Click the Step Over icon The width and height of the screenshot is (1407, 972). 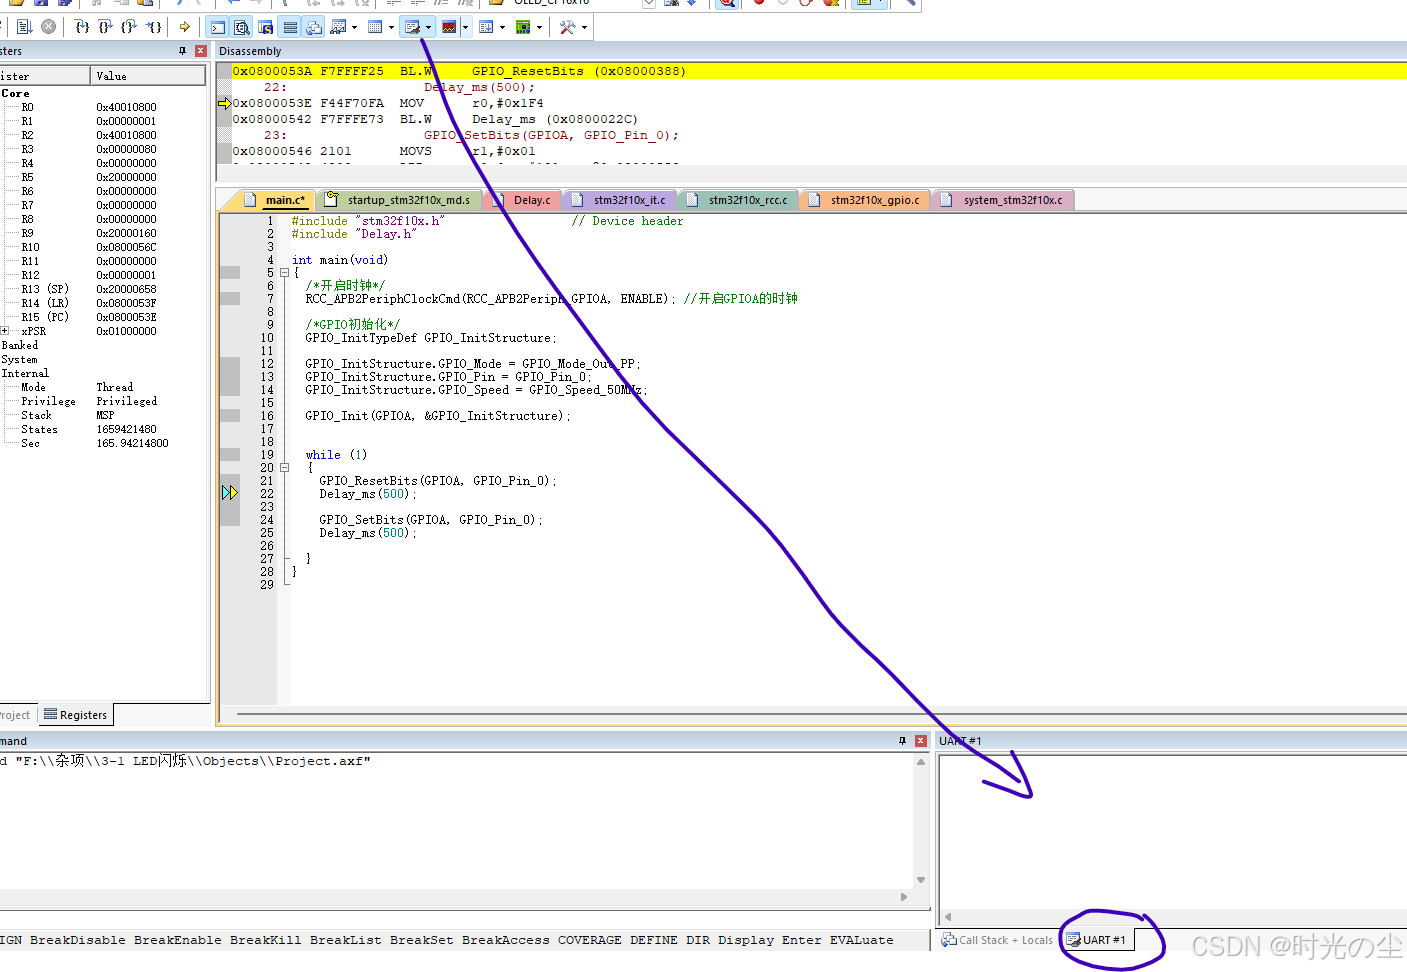pyautogui.click(x=106, y=27)
